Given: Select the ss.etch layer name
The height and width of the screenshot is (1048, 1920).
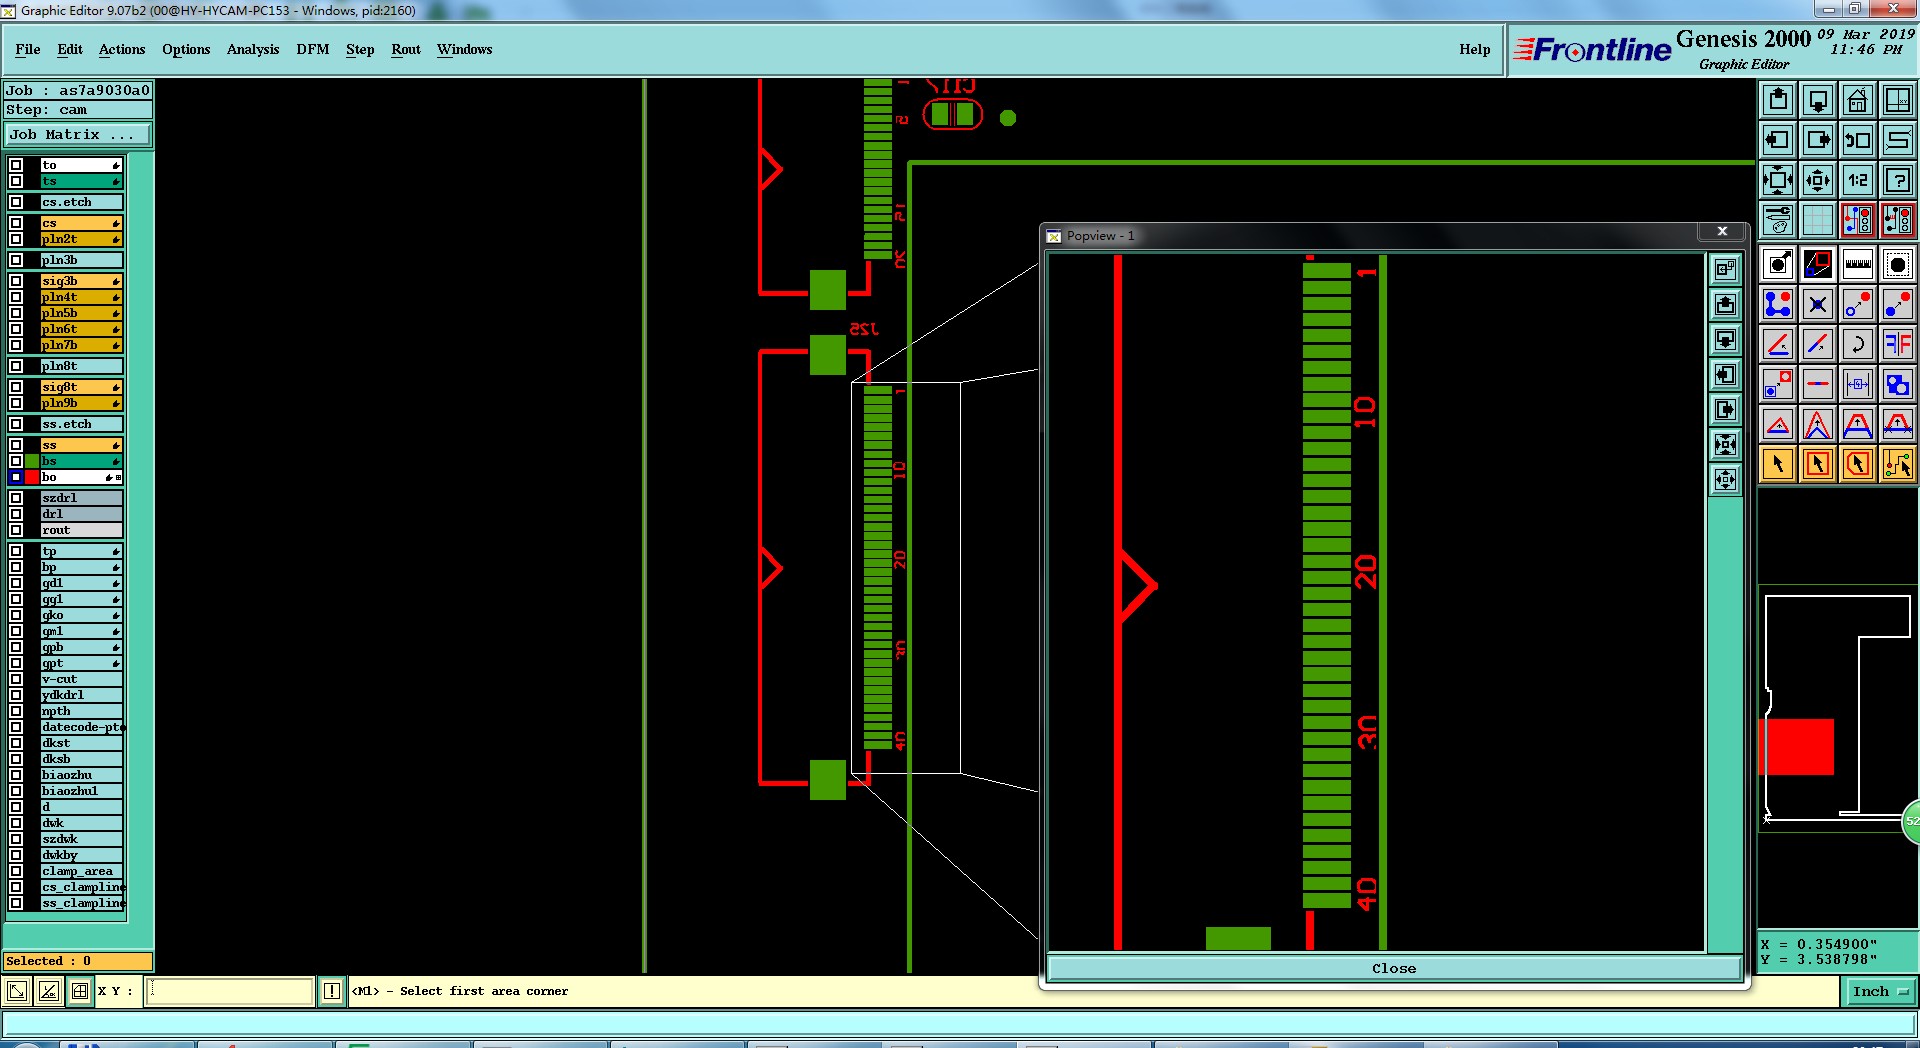Looking at the screenshot, I should click(x=81, y=424).
